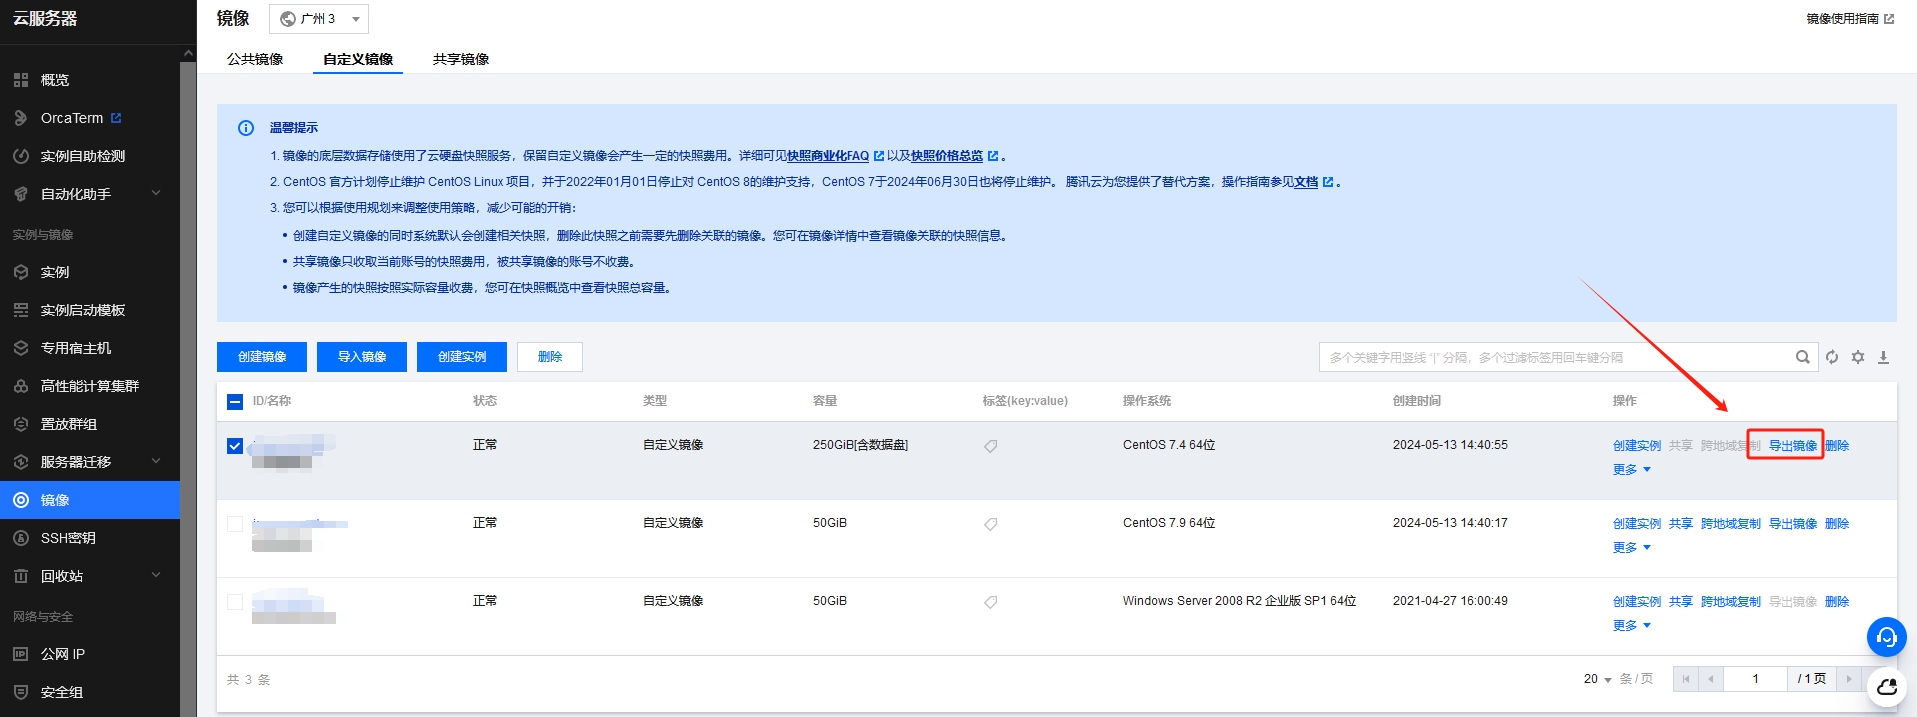Click the 实例 sidebar icon
Screen dimensions: 1917x717
[x=21, y=272]
